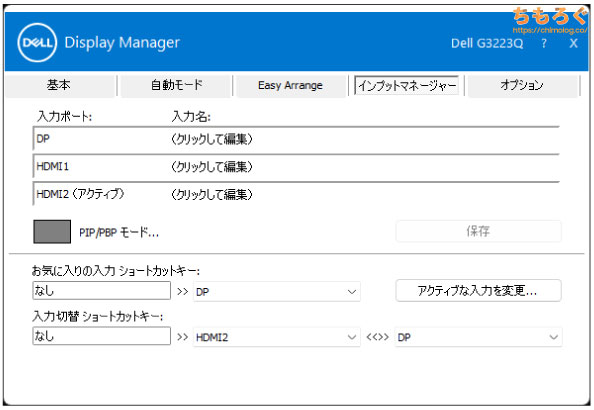Select the DP input port label

coord(43,139)
